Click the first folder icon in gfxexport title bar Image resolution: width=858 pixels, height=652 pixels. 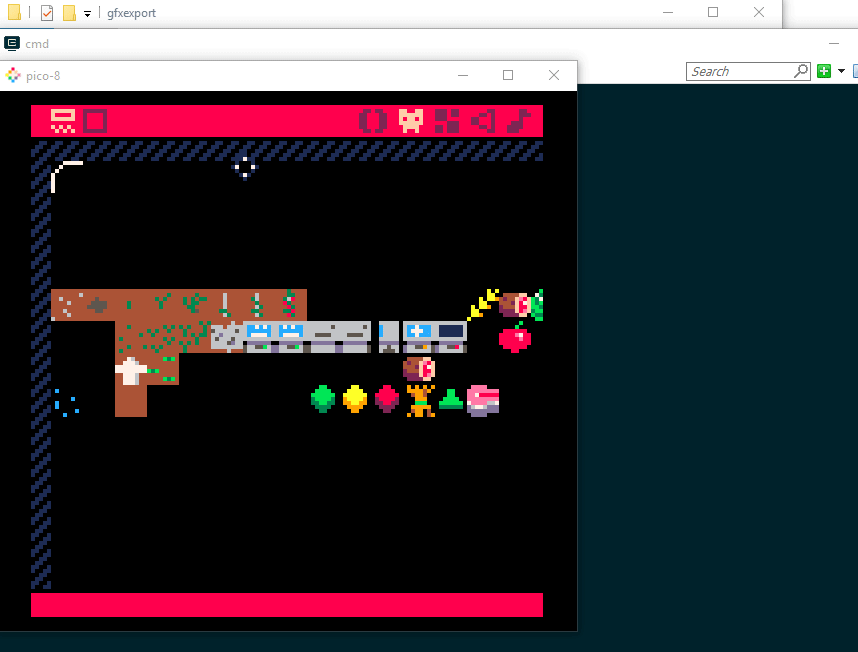point(15,12)
